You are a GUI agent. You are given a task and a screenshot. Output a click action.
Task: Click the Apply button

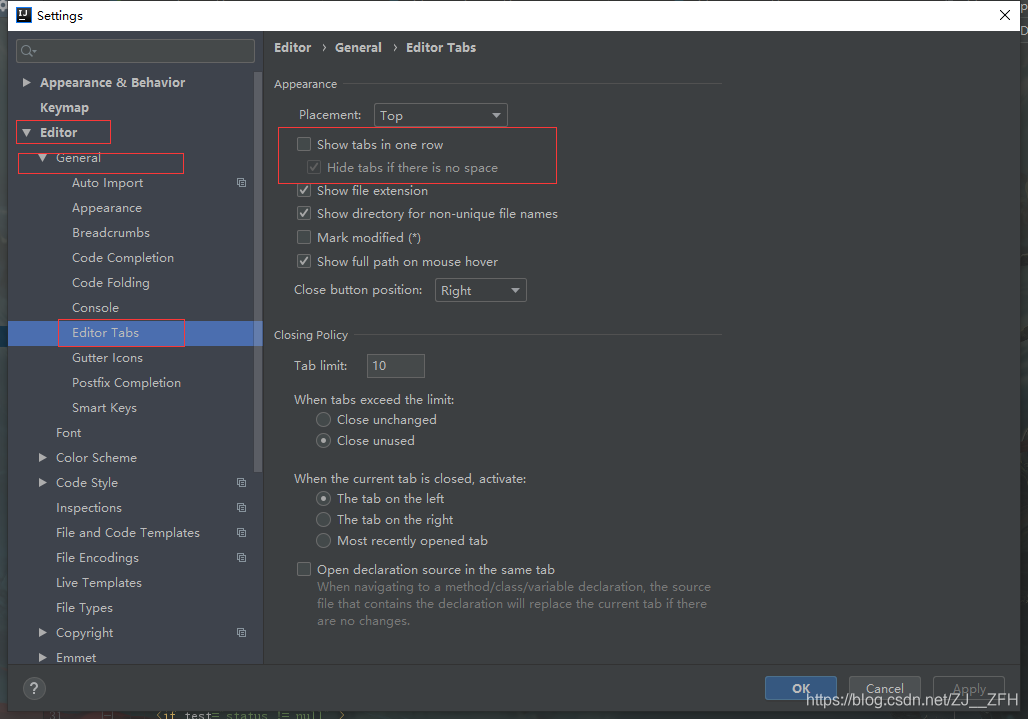point(969,688)
